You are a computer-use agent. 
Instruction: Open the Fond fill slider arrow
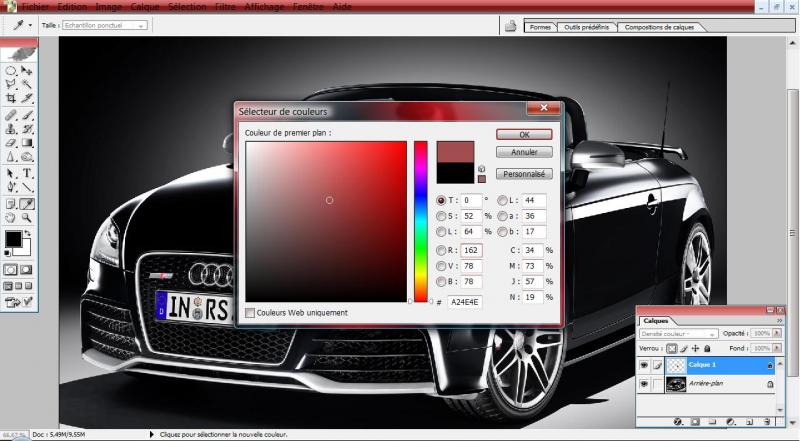point(777,348)
